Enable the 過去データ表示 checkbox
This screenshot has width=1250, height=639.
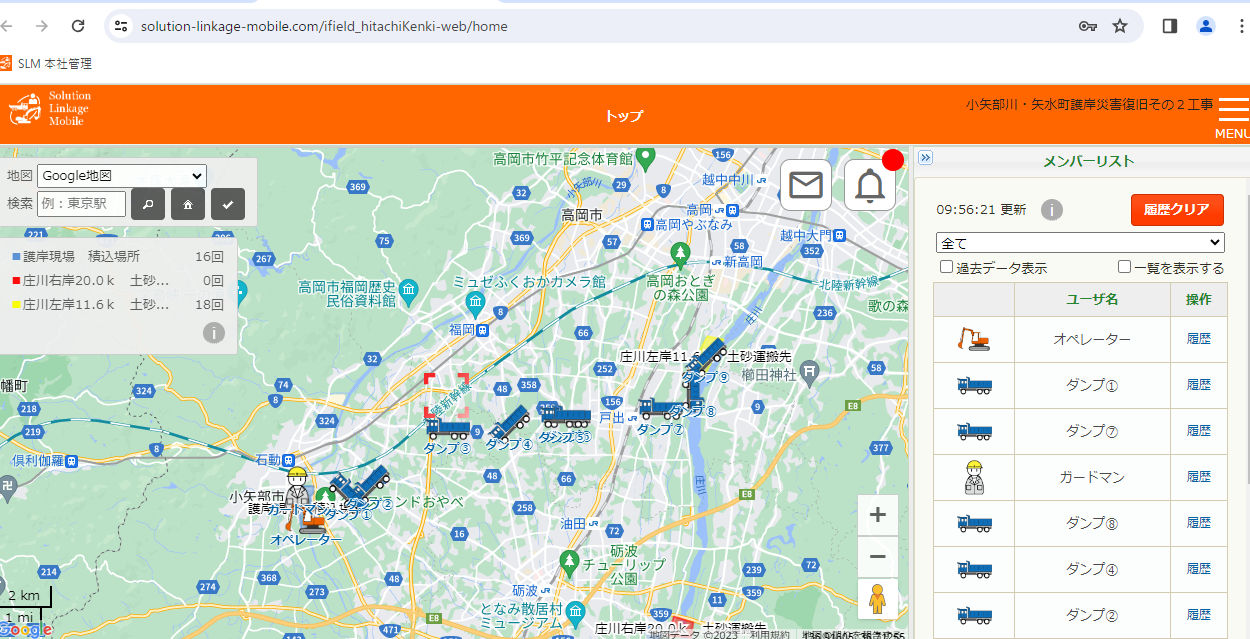click(x=946, y=267)
